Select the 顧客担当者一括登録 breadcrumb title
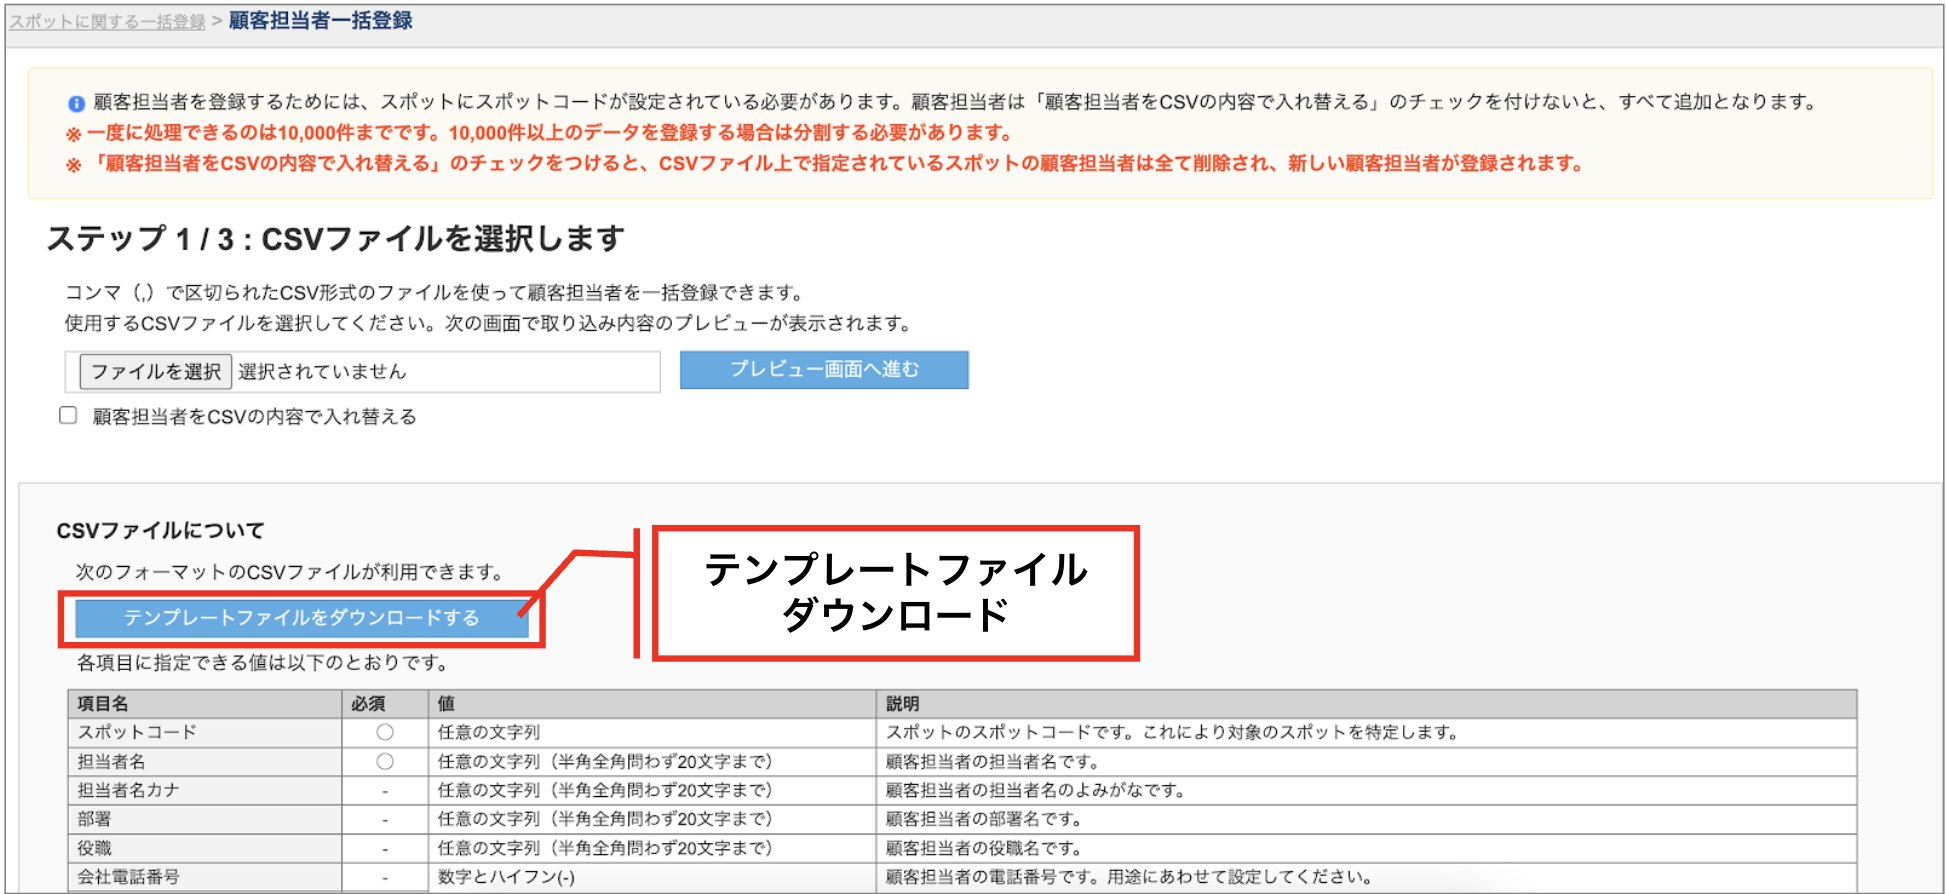The image size is (1946, 894). pyautogui.click(x=320, y=21)
